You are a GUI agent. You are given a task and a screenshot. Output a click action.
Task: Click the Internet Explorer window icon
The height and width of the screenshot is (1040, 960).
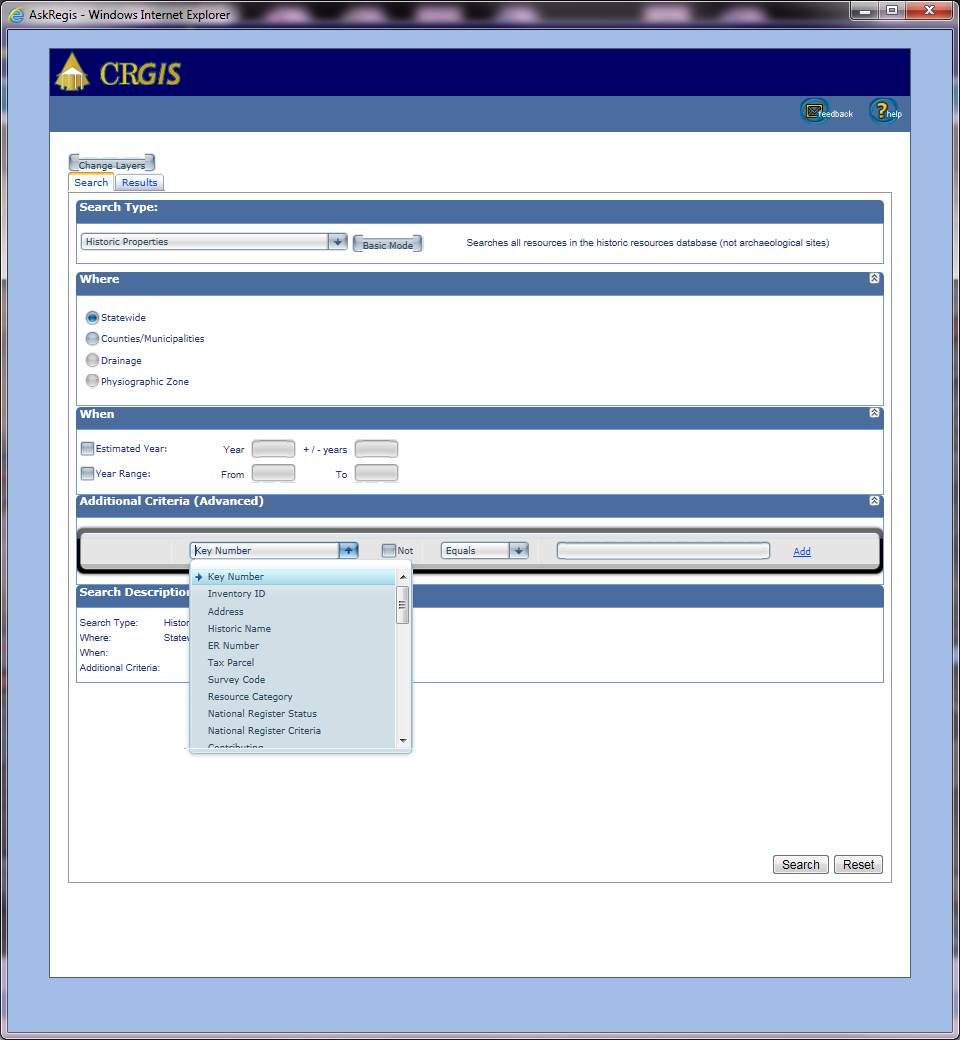[x=16, y=14]
